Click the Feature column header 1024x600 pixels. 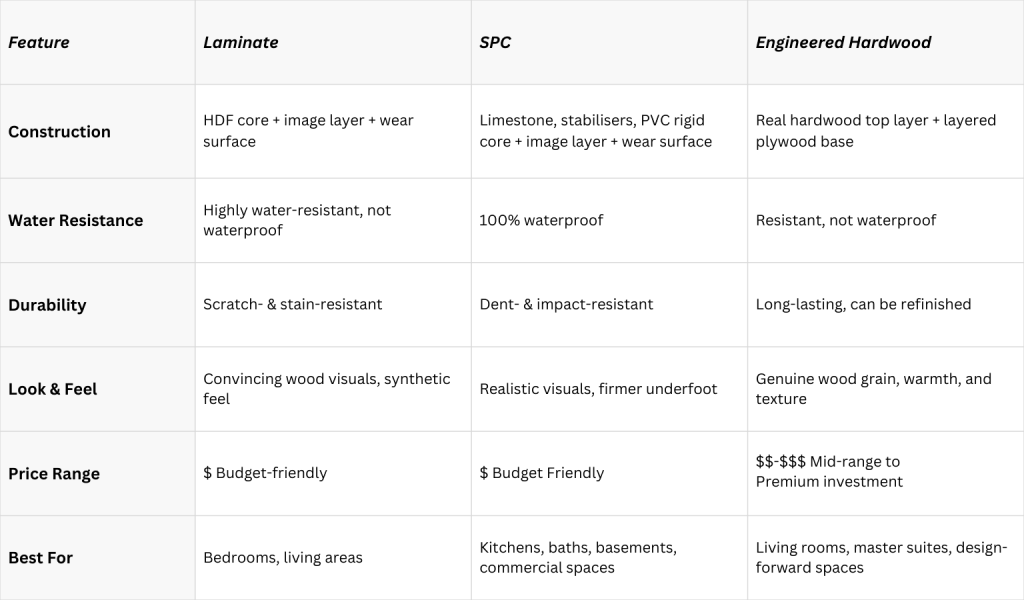pyautogui.click(x=39, y=42)
